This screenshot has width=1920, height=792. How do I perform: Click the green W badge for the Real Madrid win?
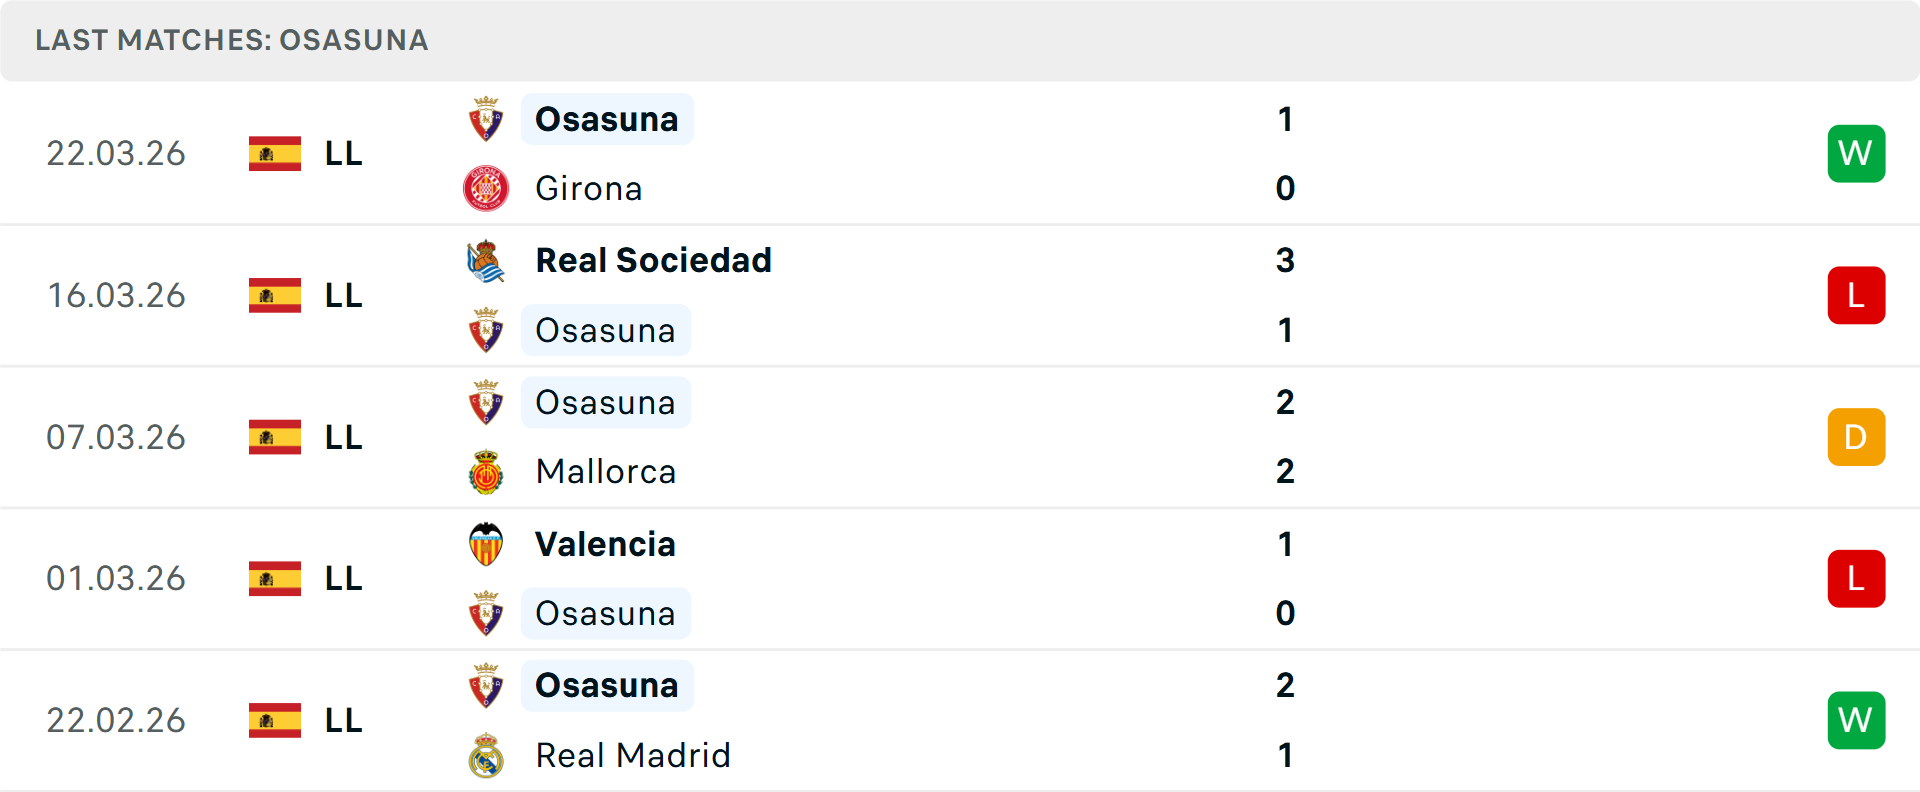1856,720
